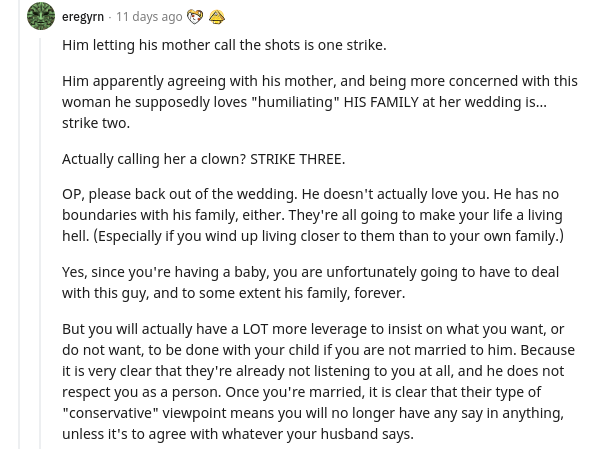This screenshot has width=589, height=449.
Task: Click the paragraph starting "OP, please back out"
Action: pyautogui.click(x=313, y=215)
